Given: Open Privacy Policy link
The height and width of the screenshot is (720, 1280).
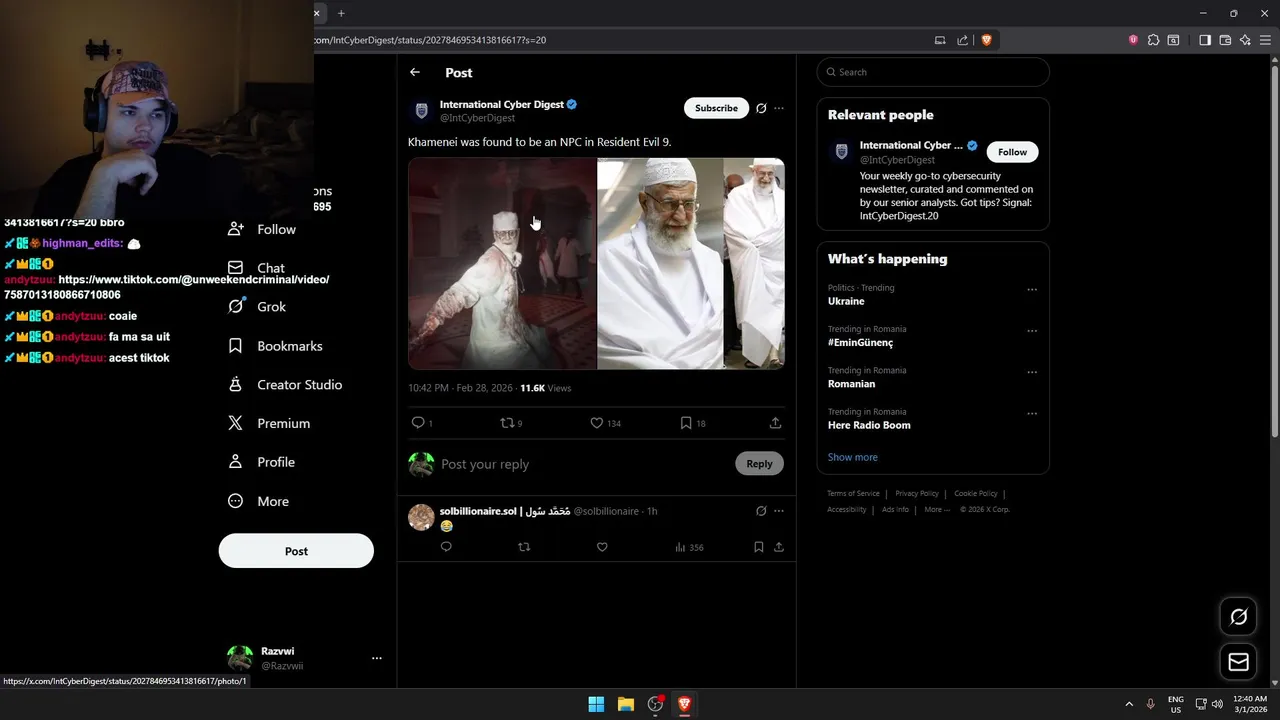Looking at the screenshot, I should point(917,493).
